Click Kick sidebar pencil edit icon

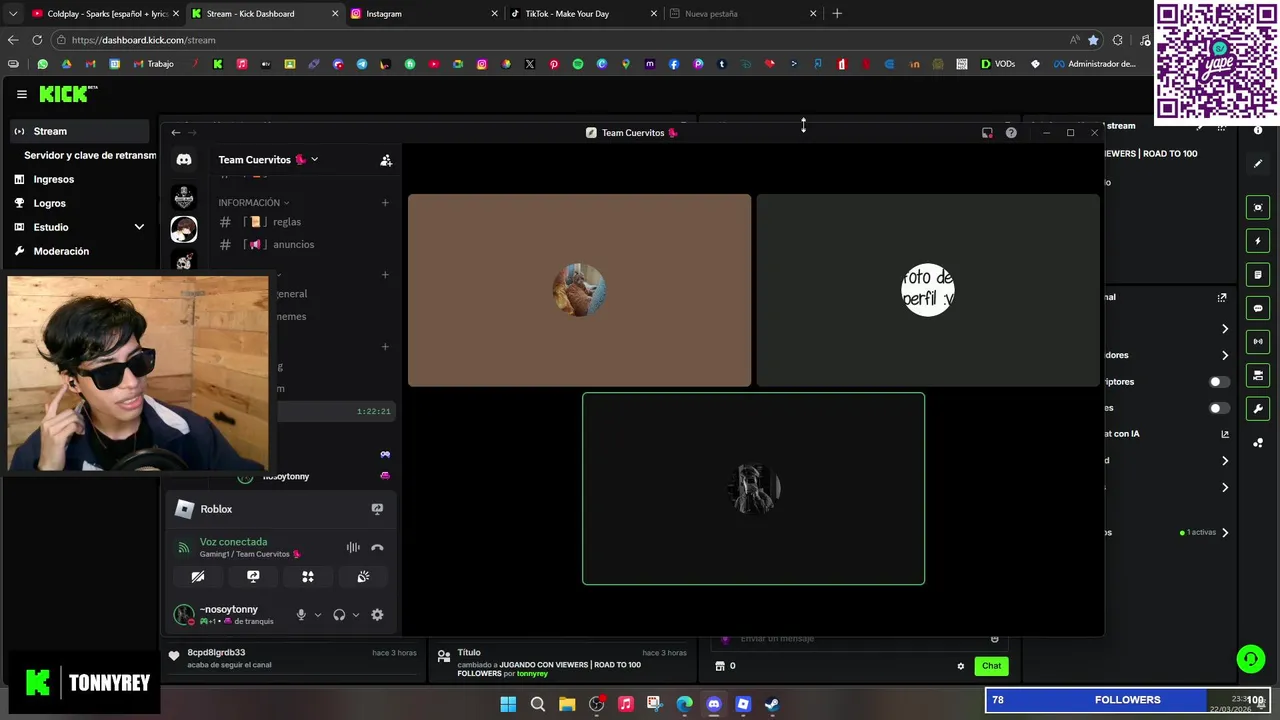click(x=1258, y=164)
